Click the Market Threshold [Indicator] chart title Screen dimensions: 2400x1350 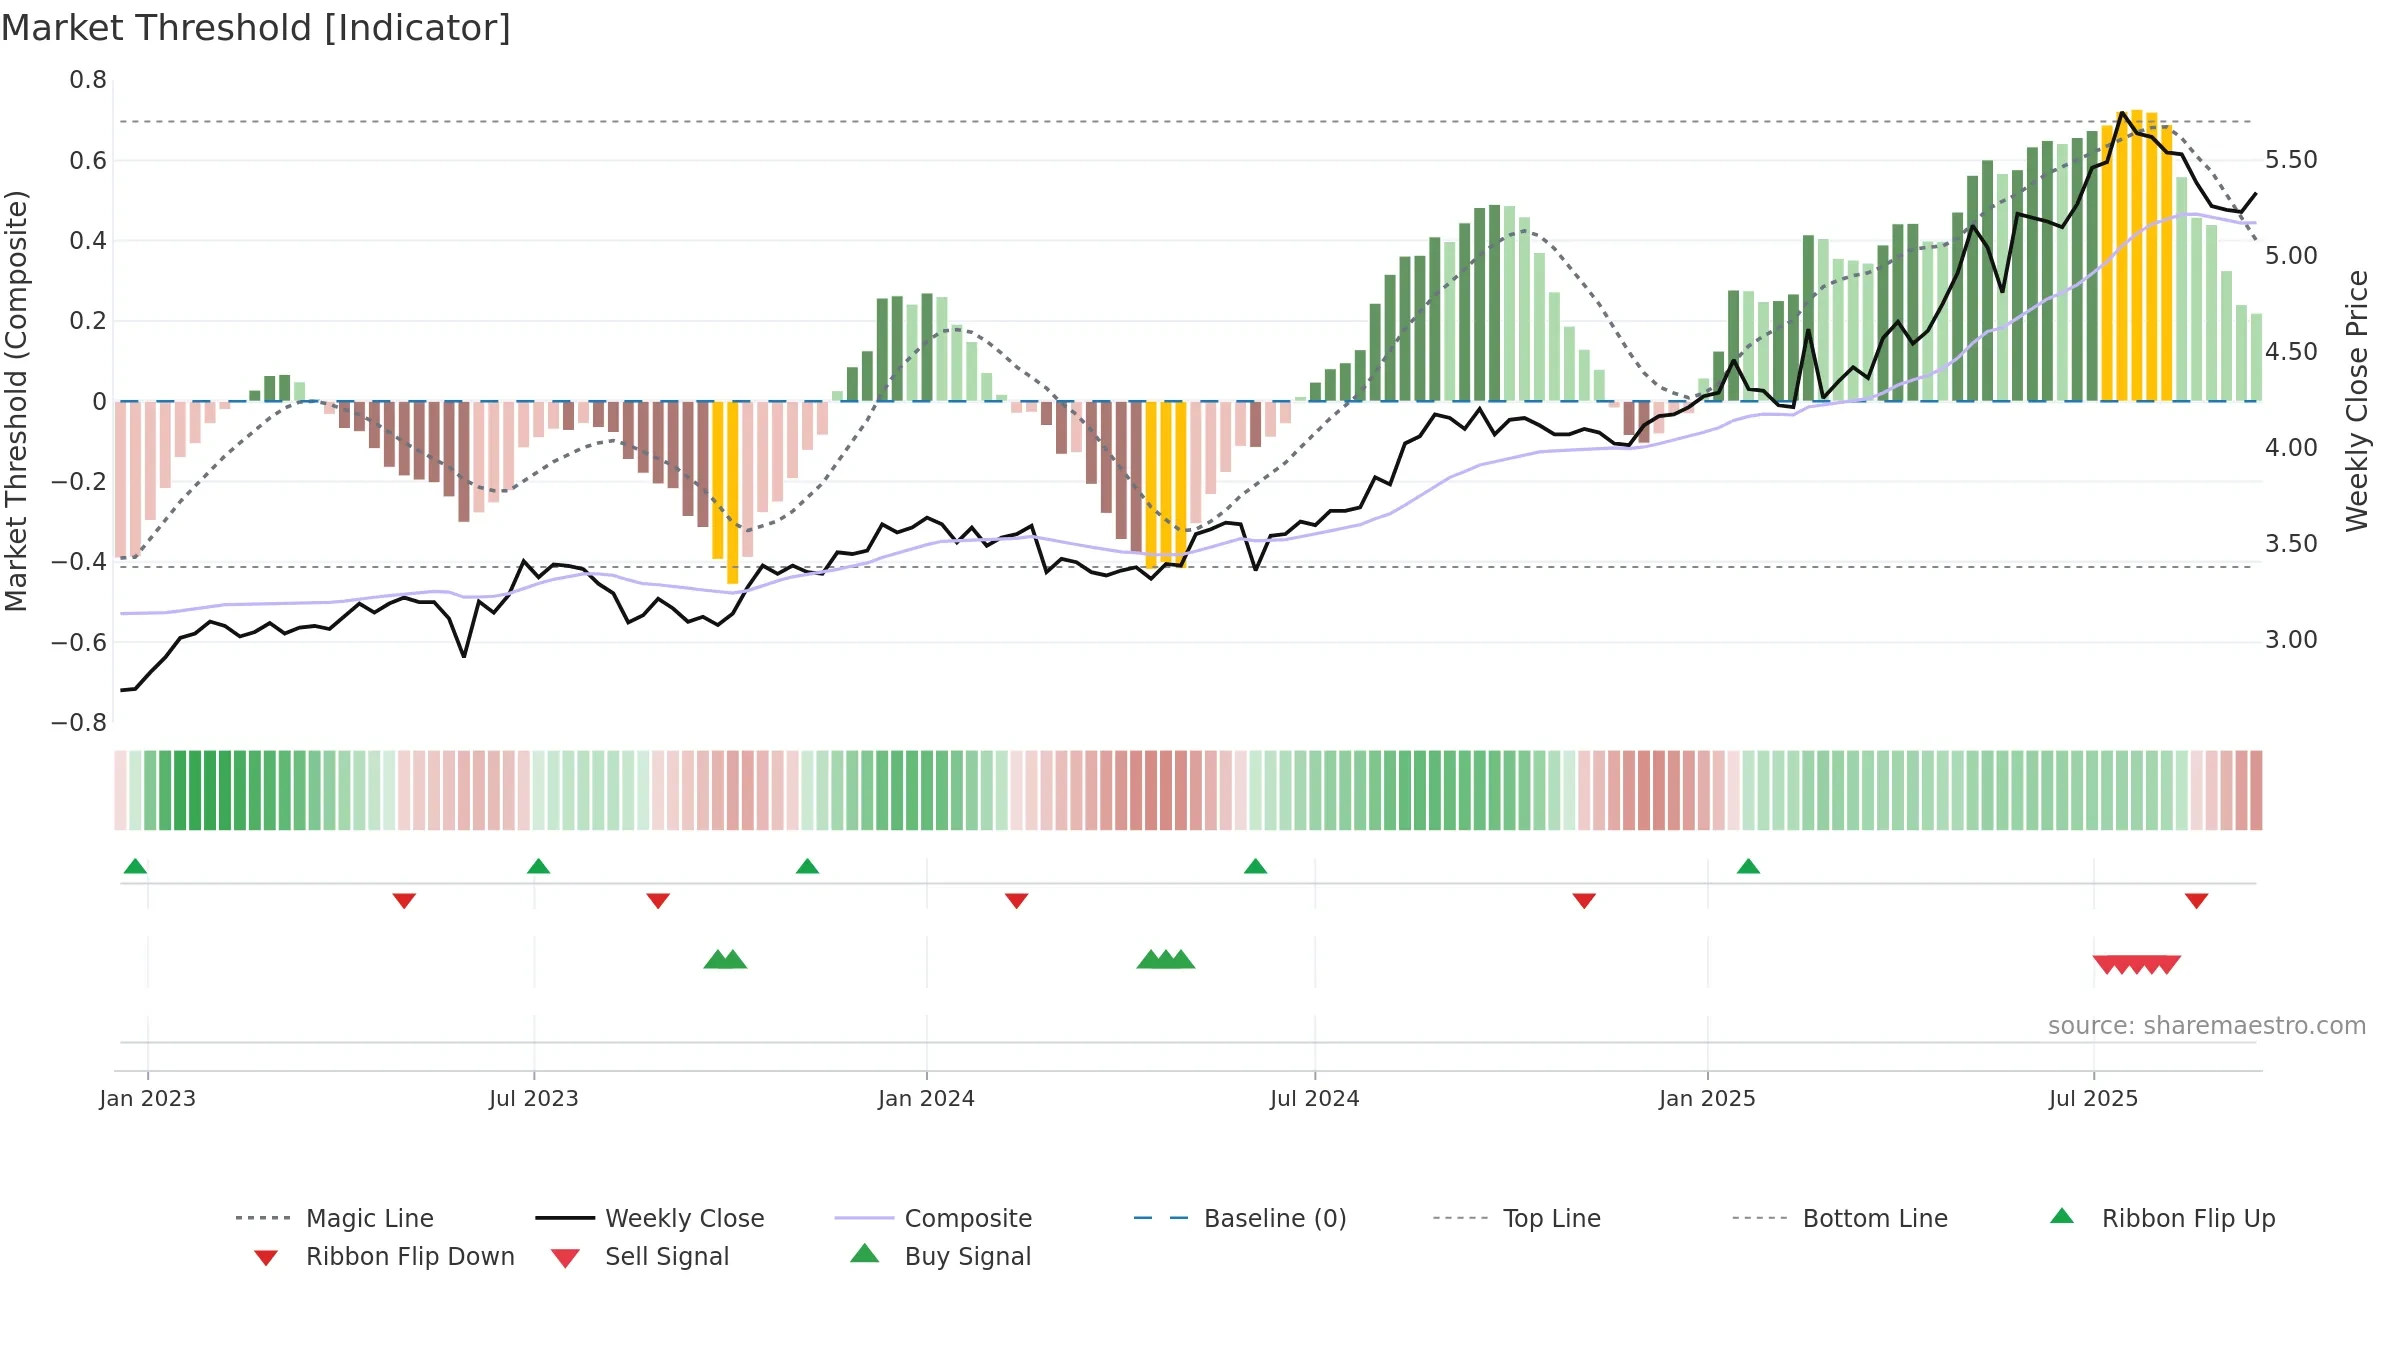pos(256,28)
